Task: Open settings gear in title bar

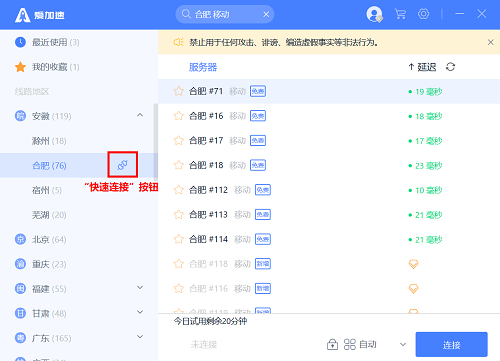Action: click(423, 14)
